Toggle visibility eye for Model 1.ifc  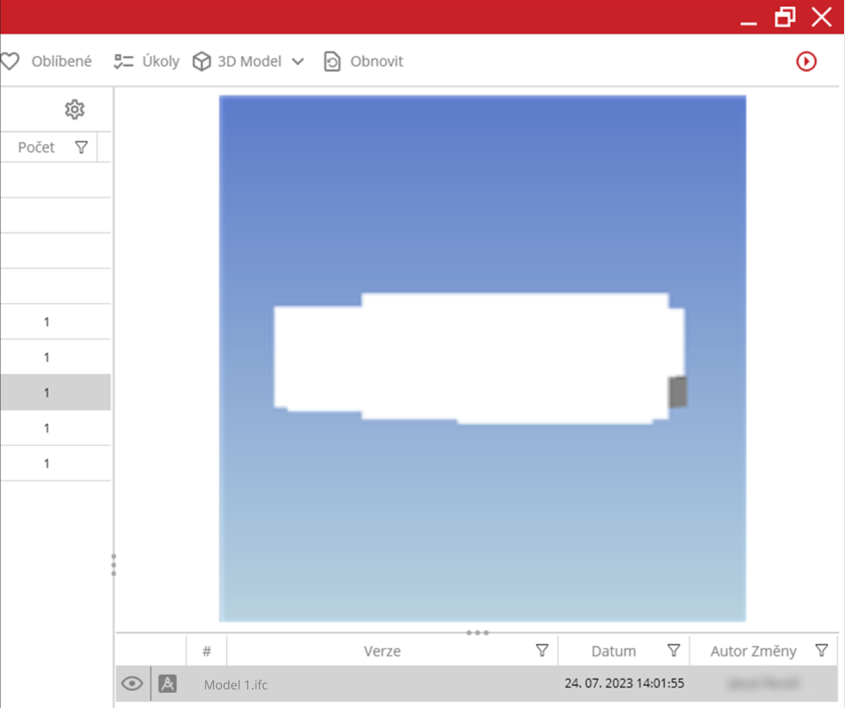132,684
